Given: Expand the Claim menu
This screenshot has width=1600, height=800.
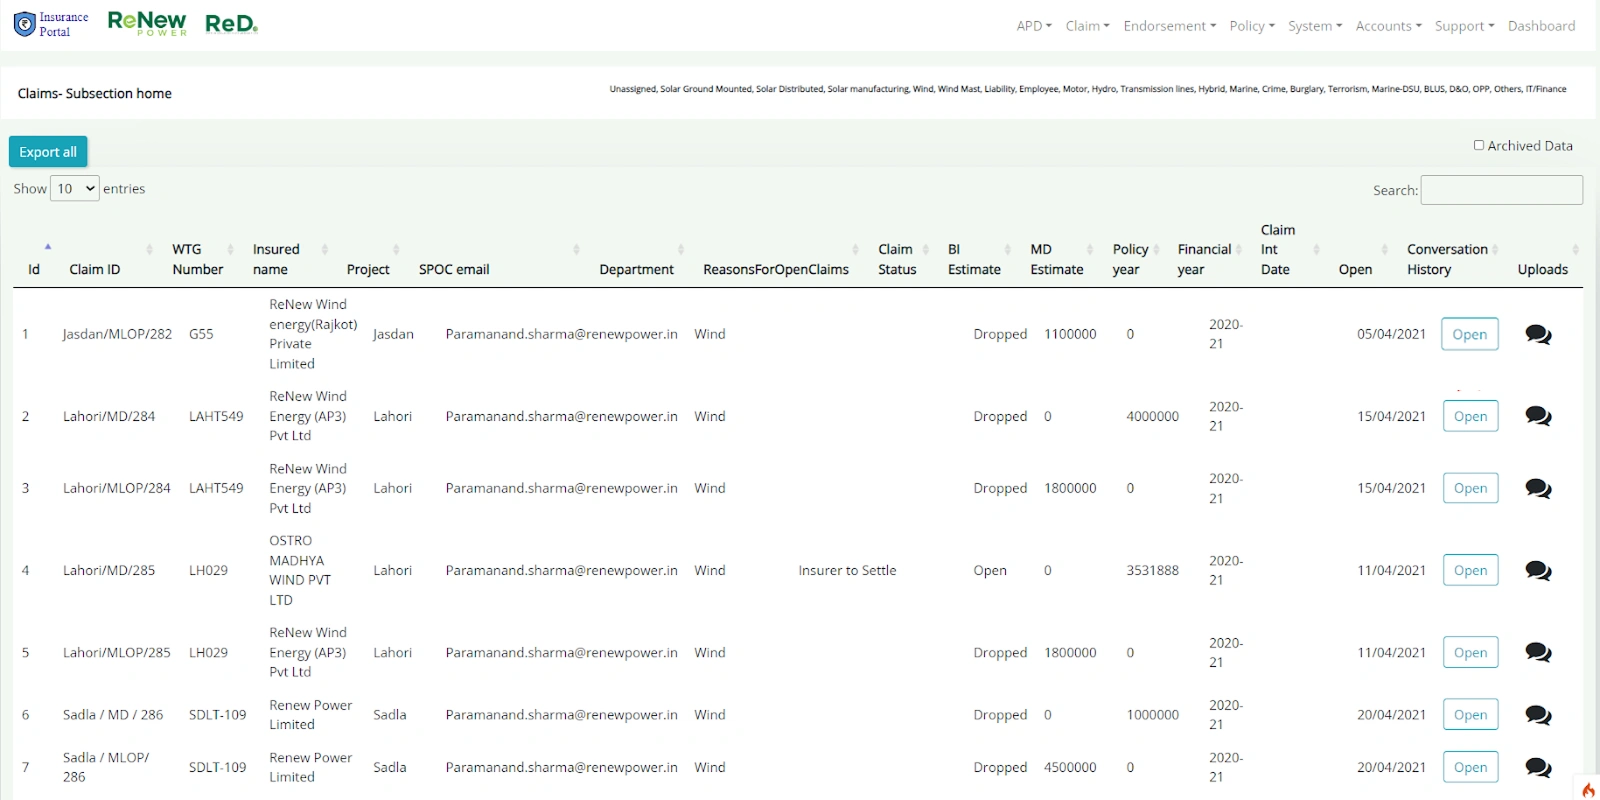Looking at the screenshot, I should click(1087, 26).
